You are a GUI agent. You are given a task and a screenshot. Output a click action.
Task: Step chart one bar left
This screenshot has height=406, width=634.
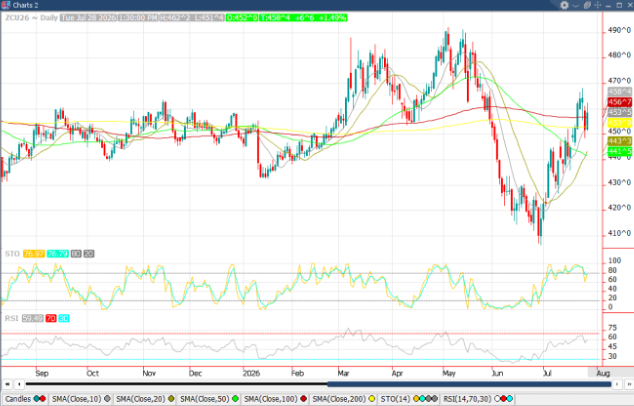[19, 384]
